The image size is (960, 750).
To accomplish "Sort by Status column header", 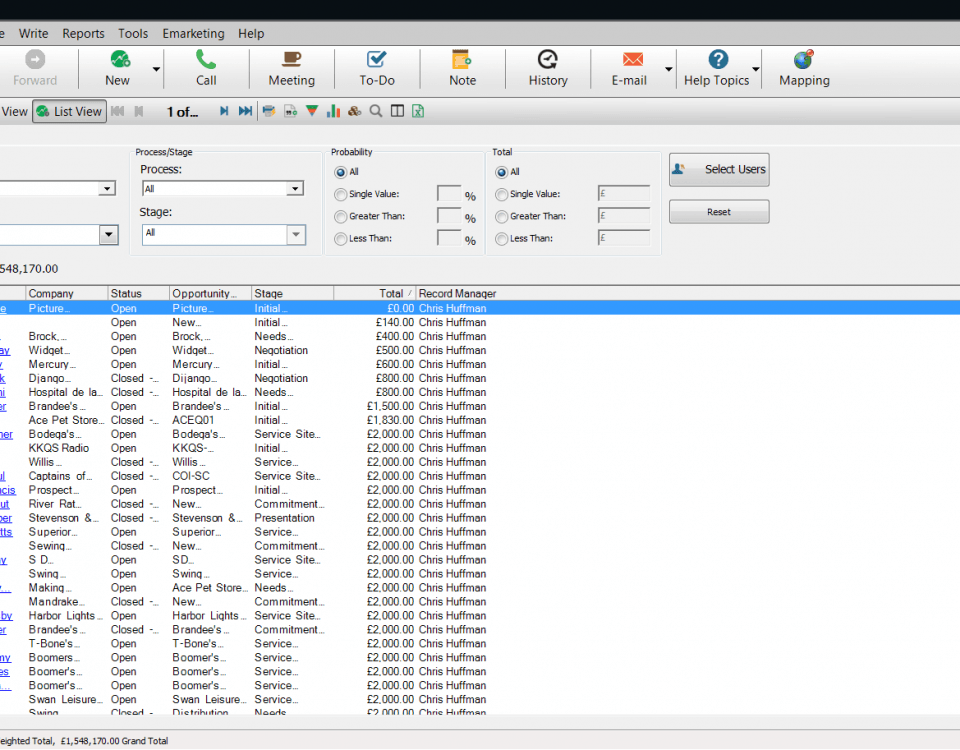I will (x=138, y=293).
